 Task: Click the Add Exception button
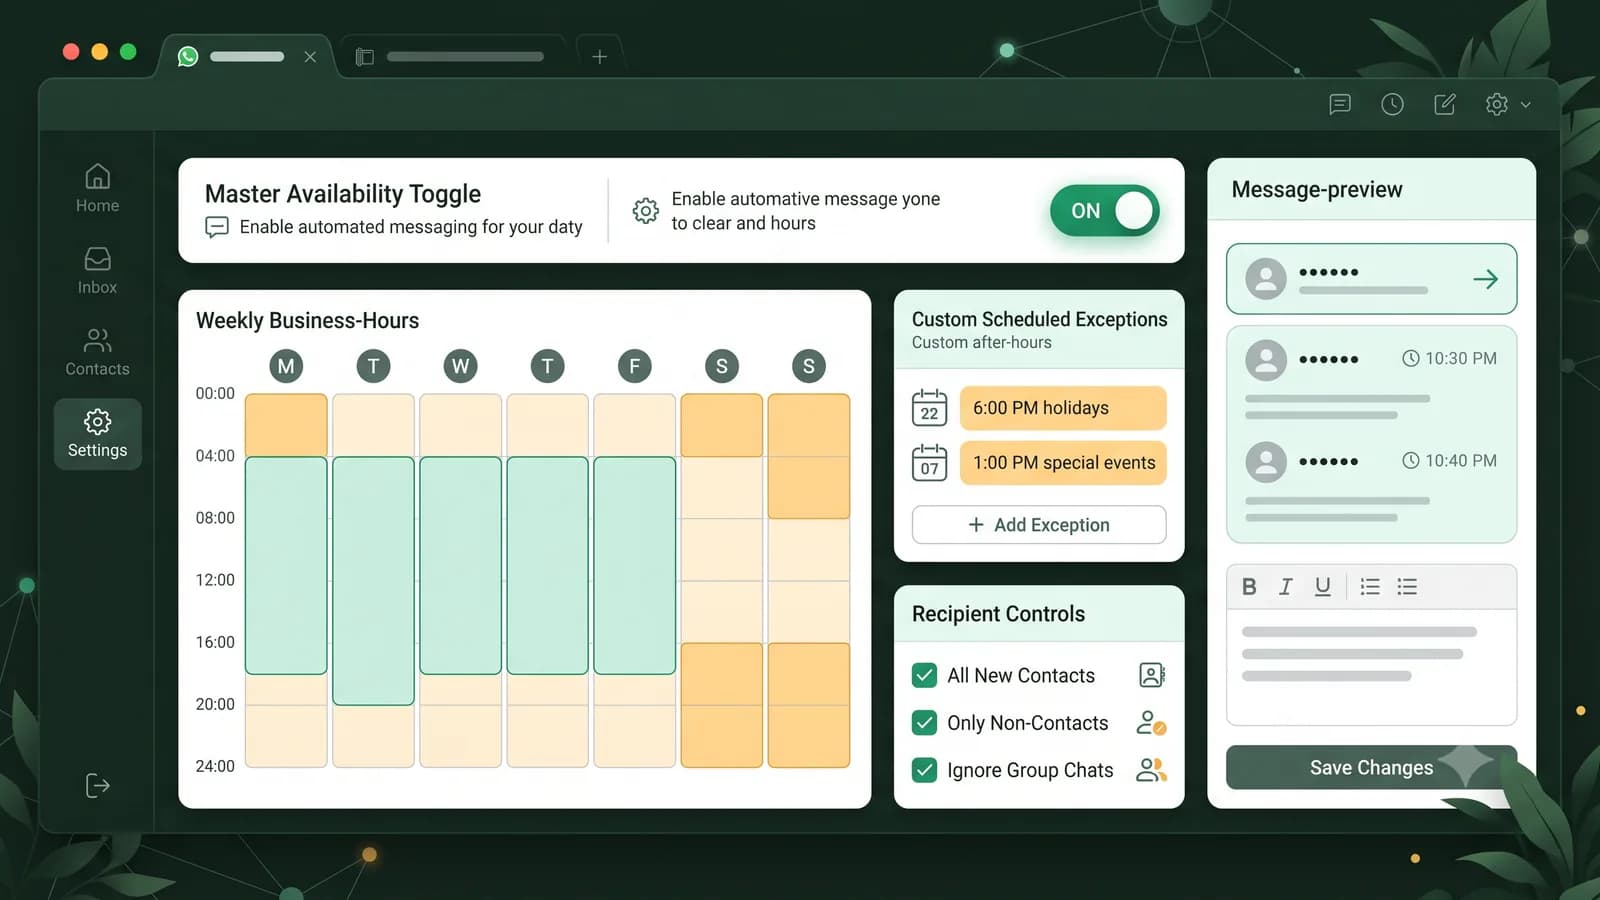tap(1039, 525)
